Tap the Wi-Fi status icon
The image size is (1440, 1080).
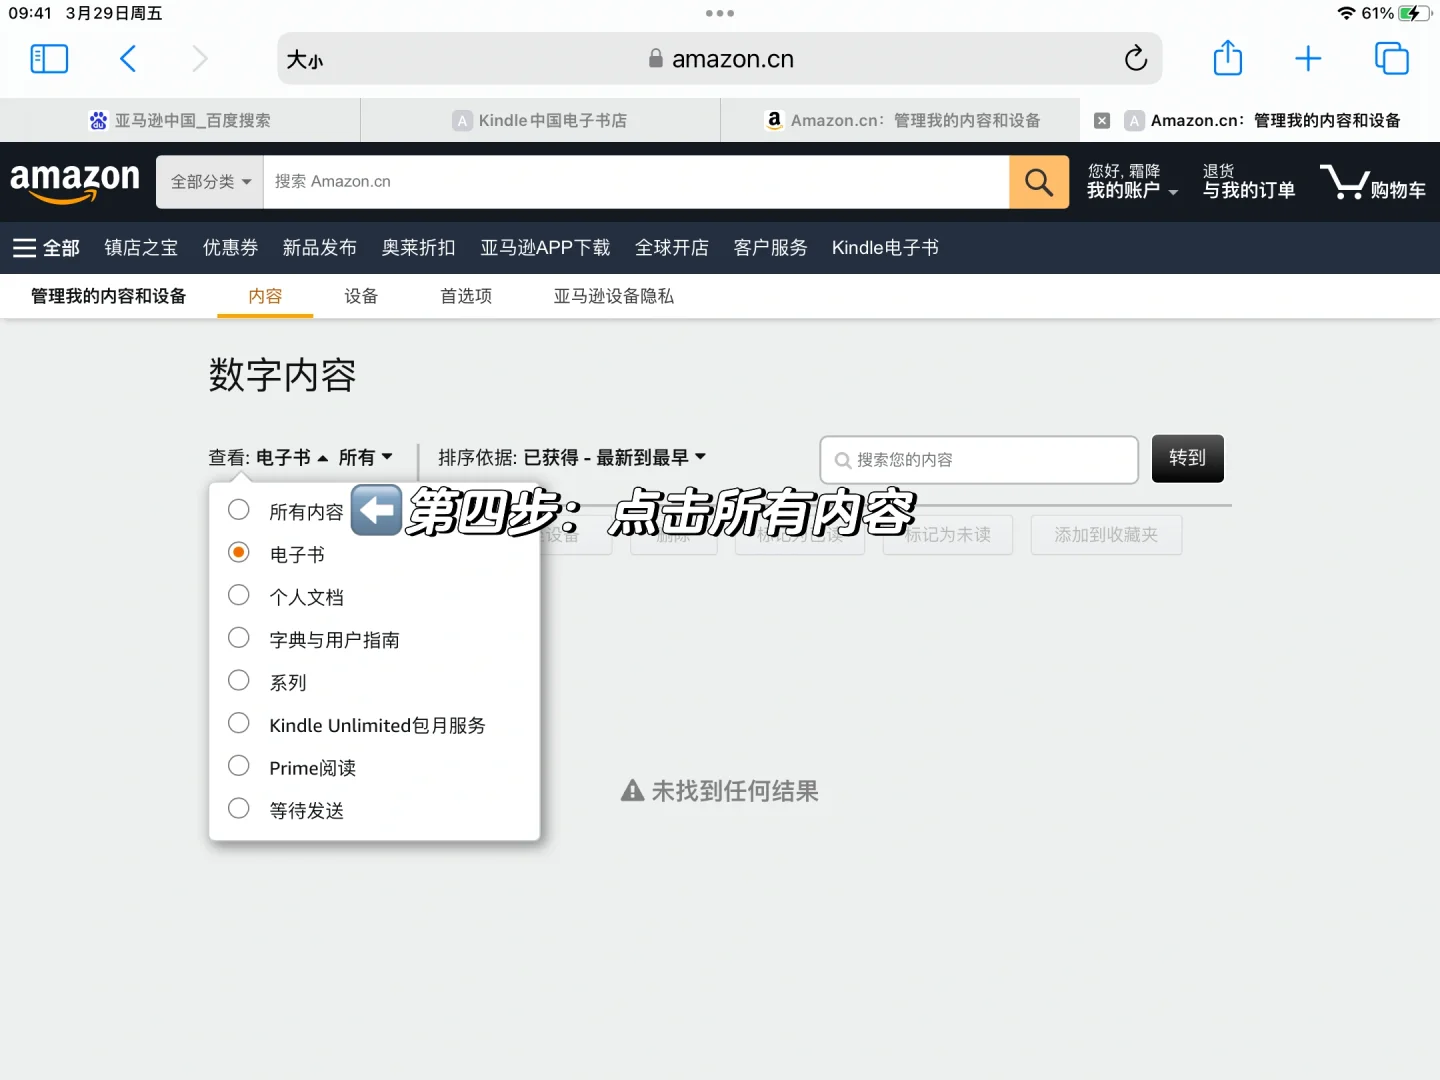pyautogui.click(x=1347, y=13)
